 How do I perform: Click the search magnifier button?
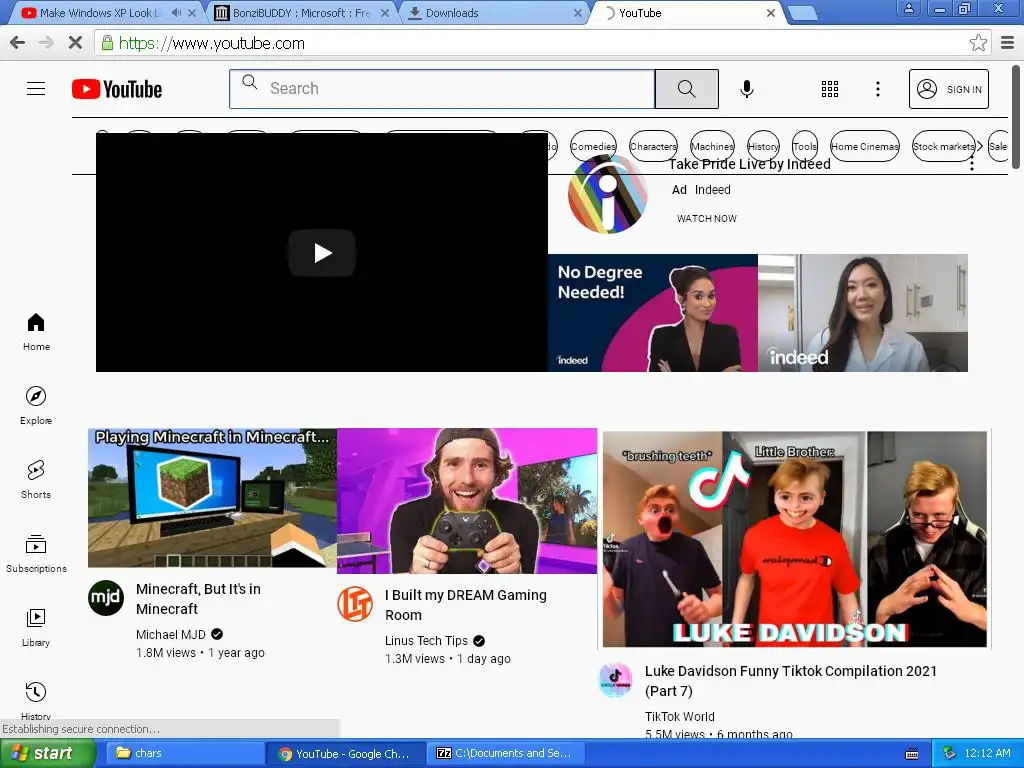tap(686, 89)
